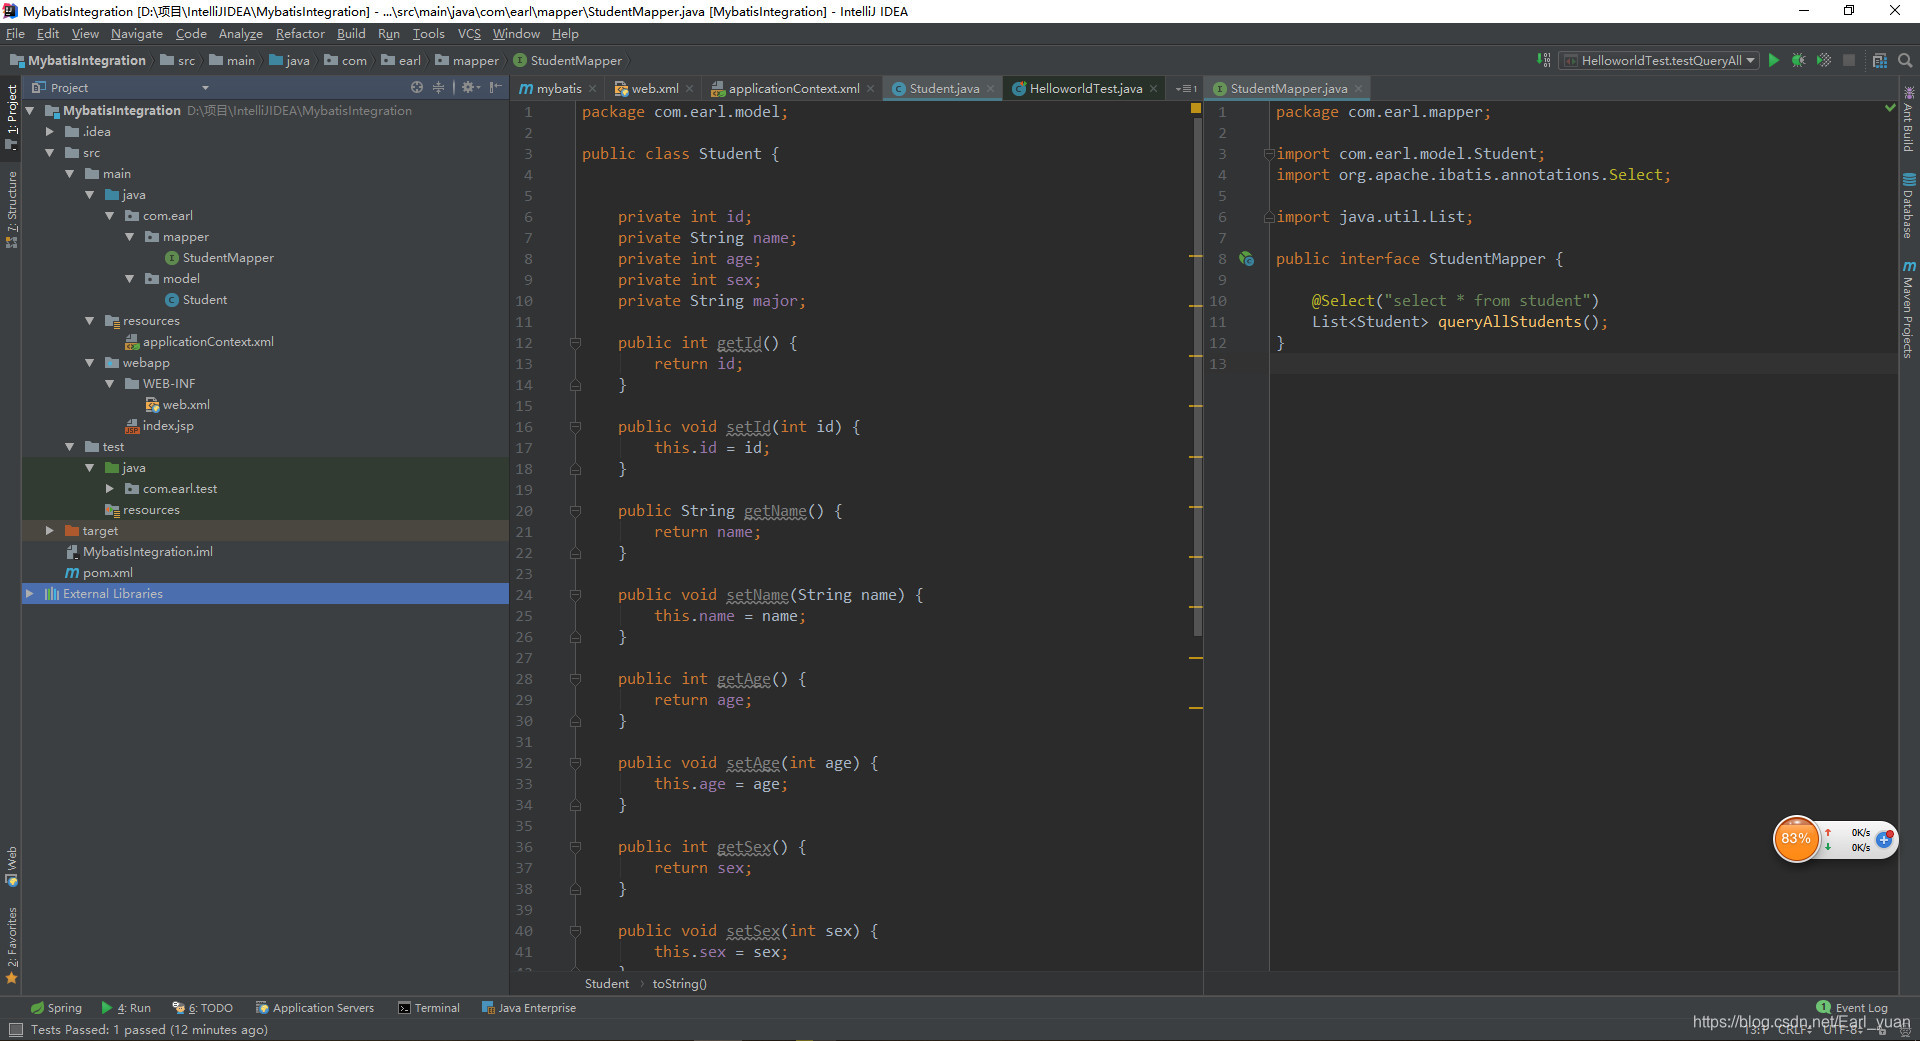Collapse all nodes in Project panel
This screenshot has height=1041, width=1920.
point(438,88)
